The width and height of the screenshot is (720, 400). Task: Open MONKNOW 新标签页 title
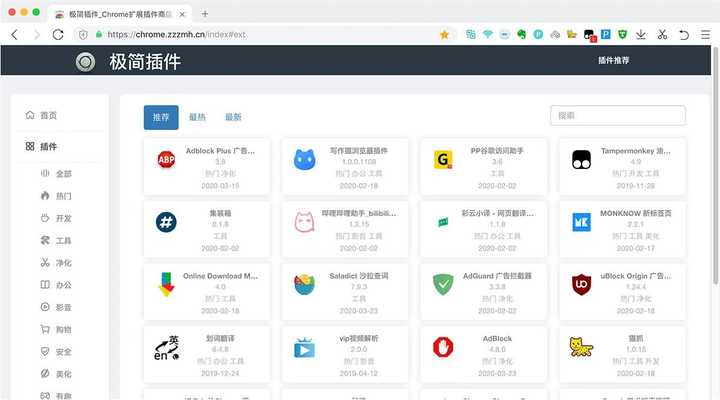(x=636, y=213)
